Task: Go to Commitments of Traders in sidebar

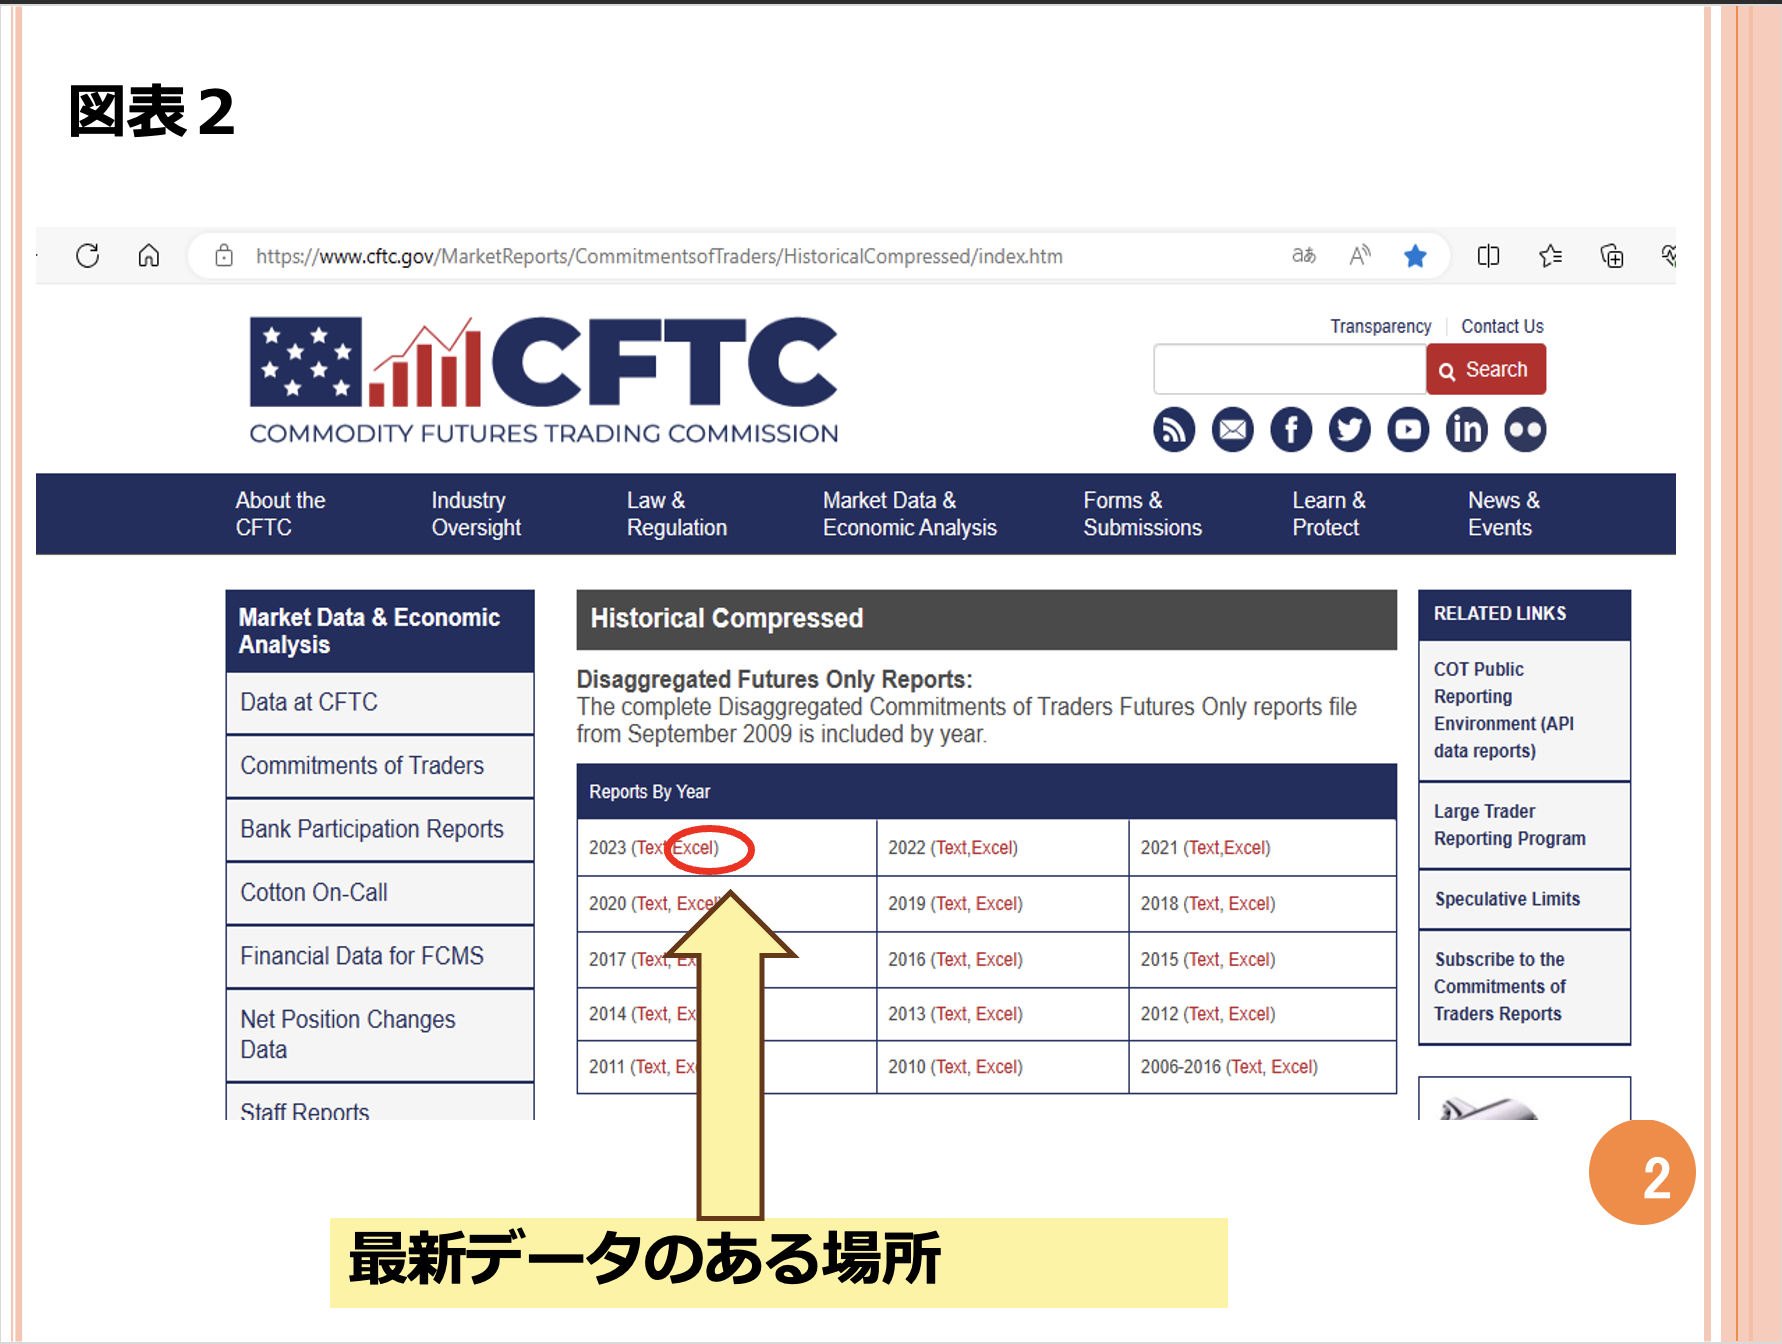Action: [380, 766]
